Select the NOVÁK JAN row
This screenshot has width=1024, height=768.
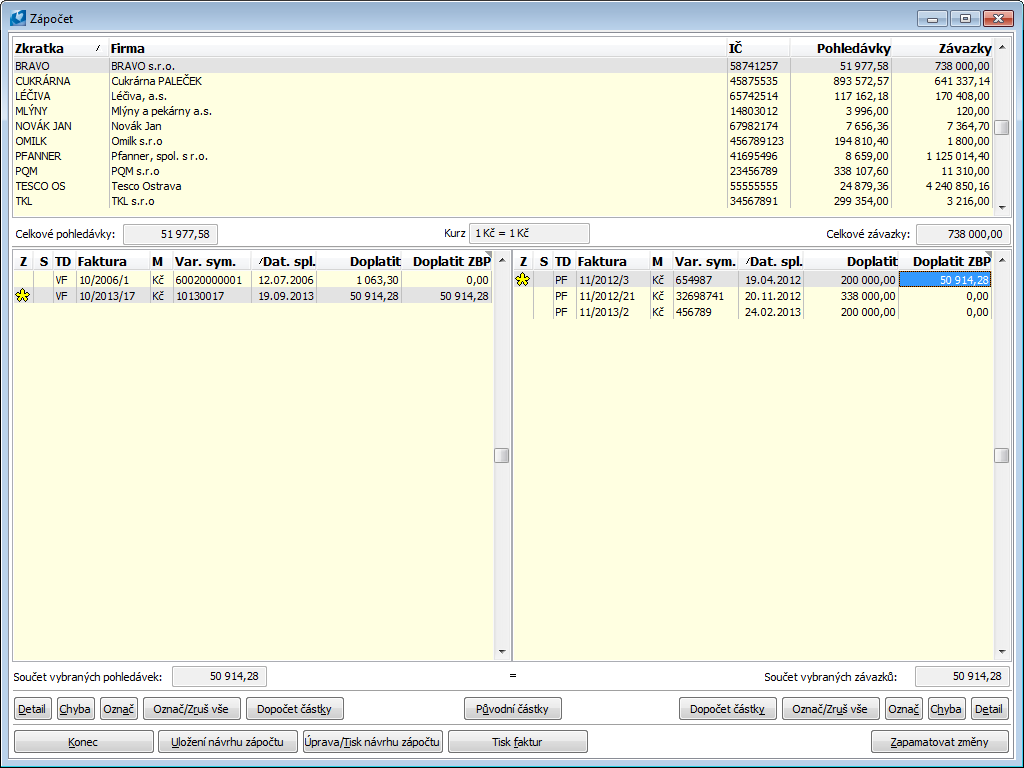pyautogui.click(x=503, y=126)
